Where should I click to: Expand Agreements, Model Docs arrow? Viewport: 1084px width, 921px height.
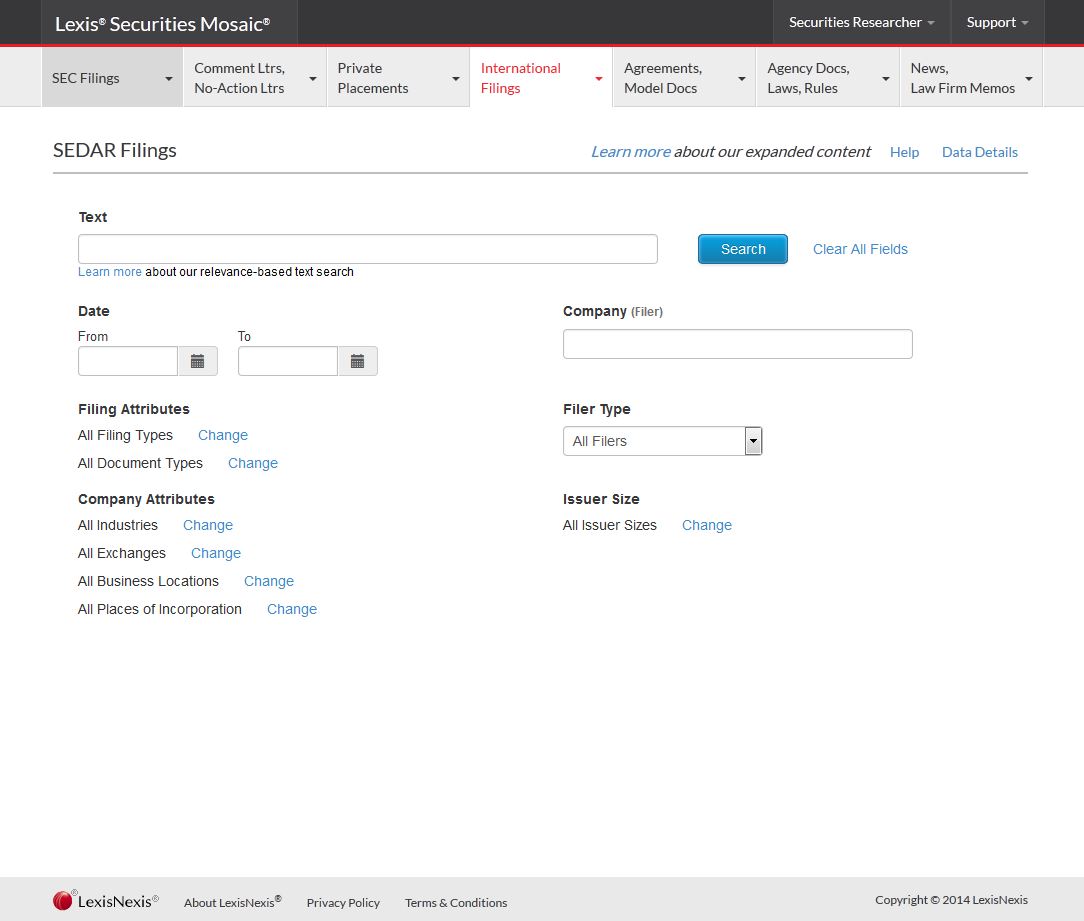coord(742,79)
